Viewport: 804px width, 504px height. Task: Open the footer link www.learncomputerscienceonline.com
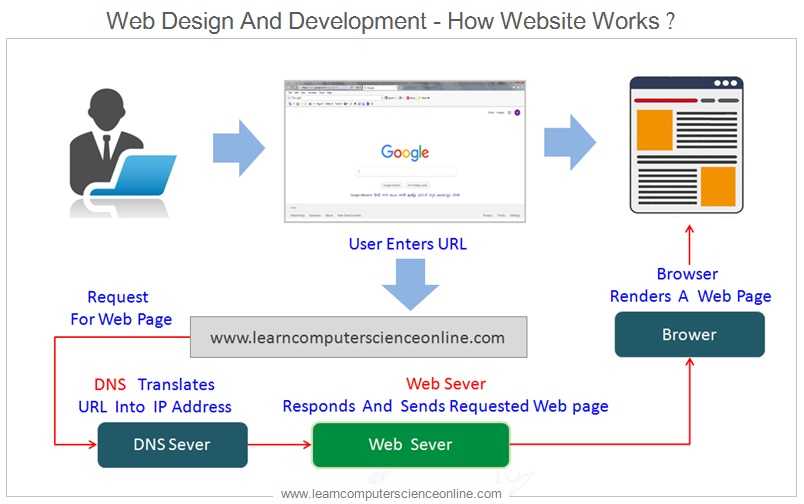tap(391, 494)
